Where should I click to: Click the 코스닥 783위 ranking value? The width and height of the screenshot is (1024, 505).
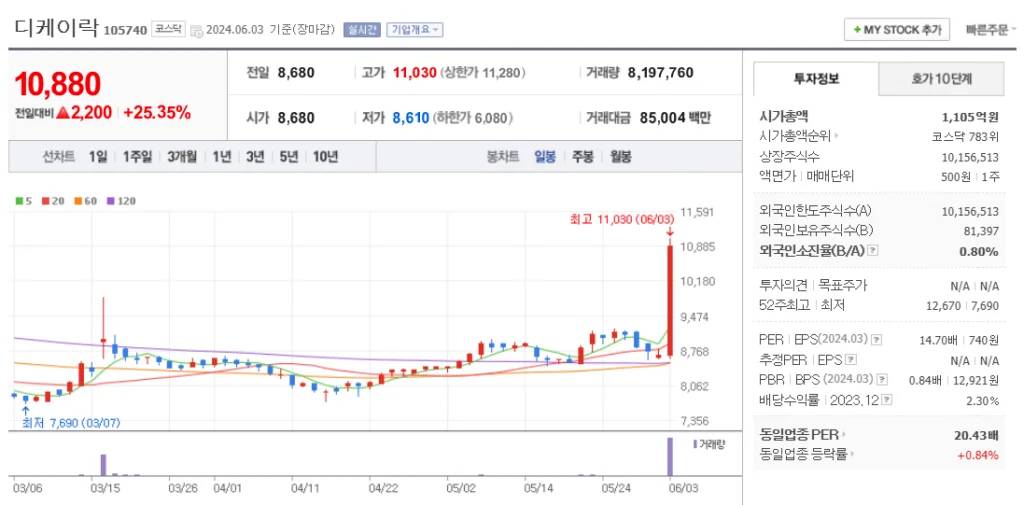(x=965, y=137)
